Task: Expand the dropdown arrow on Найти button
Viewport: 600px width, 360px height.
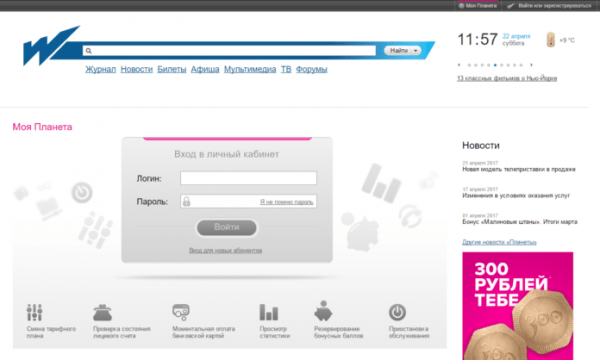Action: pos(416,50)
